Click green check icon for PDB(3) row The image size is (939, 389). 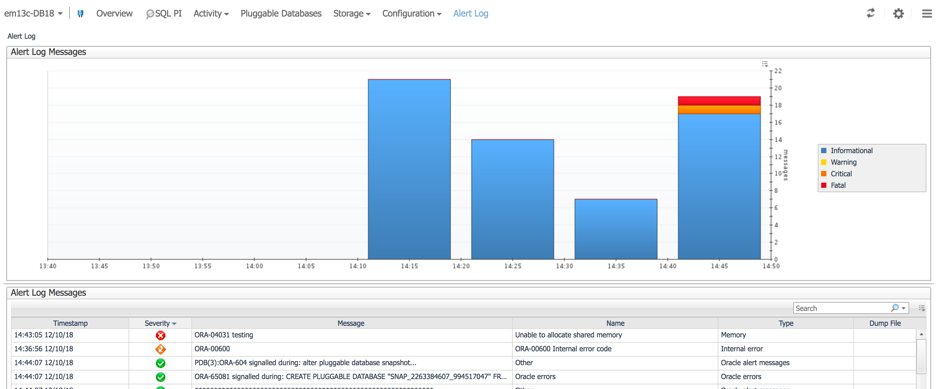160,363
